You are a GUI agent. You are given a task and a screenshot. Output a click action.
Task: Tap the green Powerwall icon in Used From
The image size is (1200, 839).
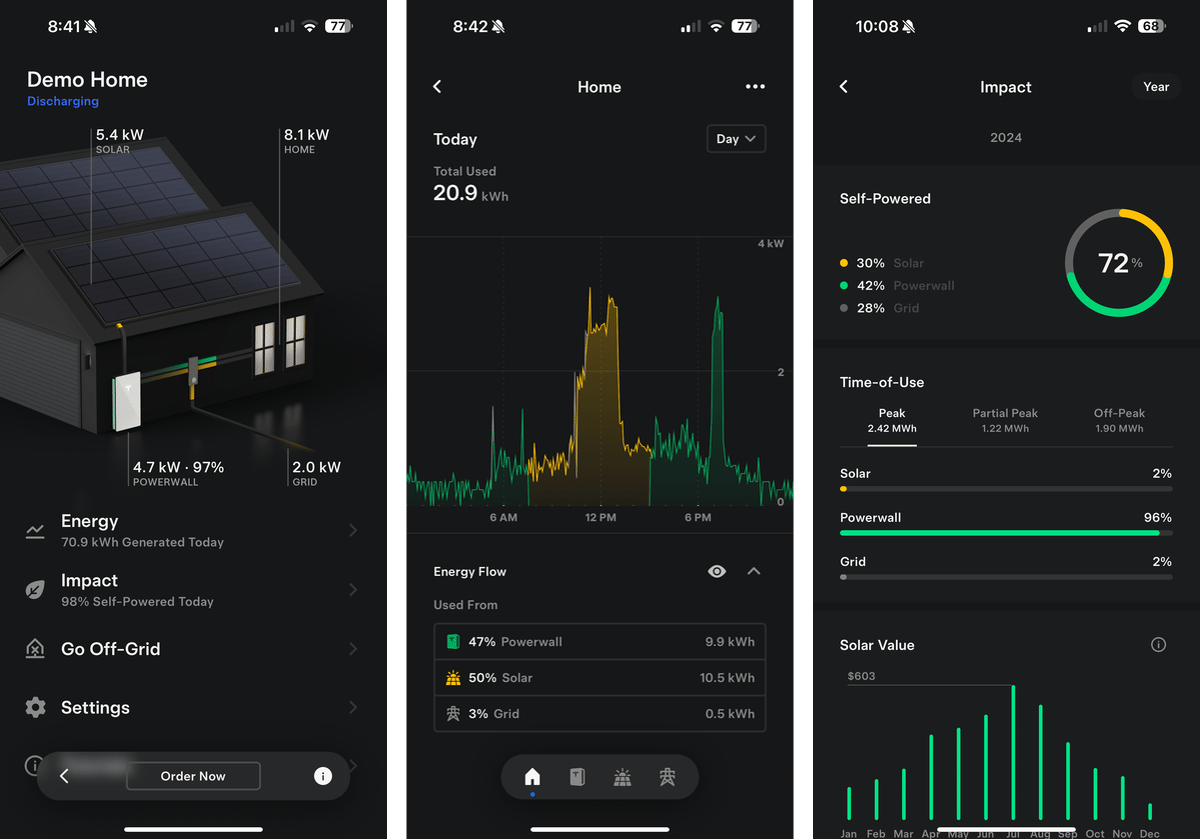point(453,642)
